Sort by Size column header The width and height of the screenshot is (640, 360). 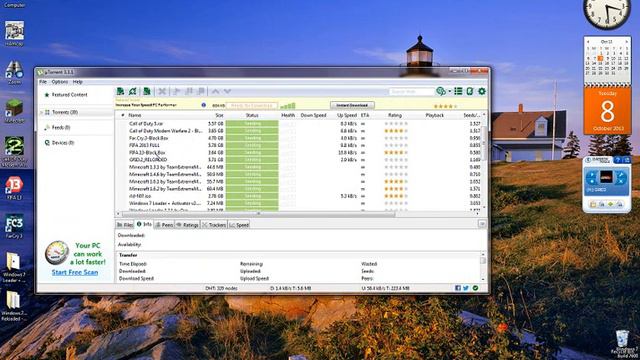[x=219, y=116]
